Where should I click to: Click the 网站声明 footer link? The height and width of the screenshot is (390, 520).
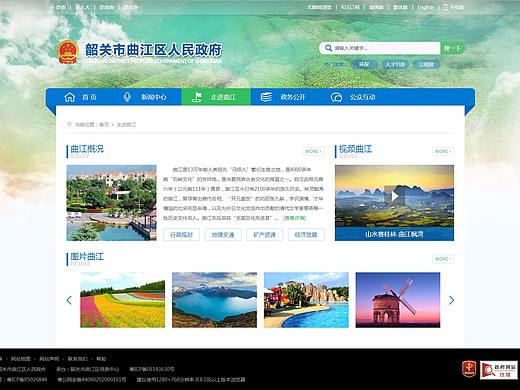click(49, 359)
